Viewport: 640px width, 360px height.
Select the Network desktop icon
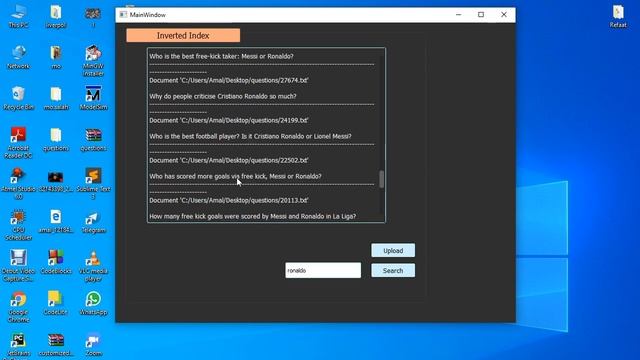pos(18,57)
